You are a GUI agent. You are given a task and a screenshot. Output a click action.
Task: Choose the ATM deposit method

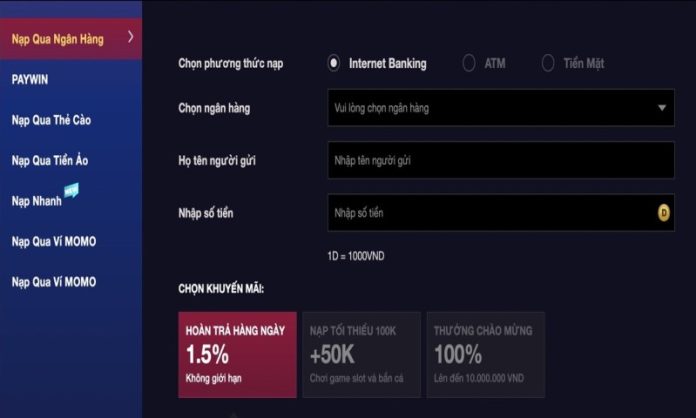(469, 63)
